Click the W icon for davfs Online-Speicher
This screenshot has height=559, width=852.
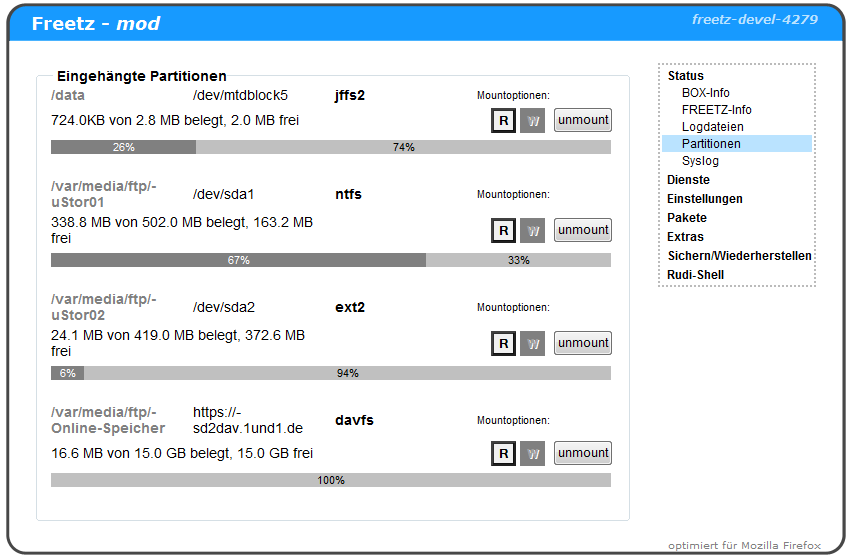pyautogui.click(x=533, y=453)
